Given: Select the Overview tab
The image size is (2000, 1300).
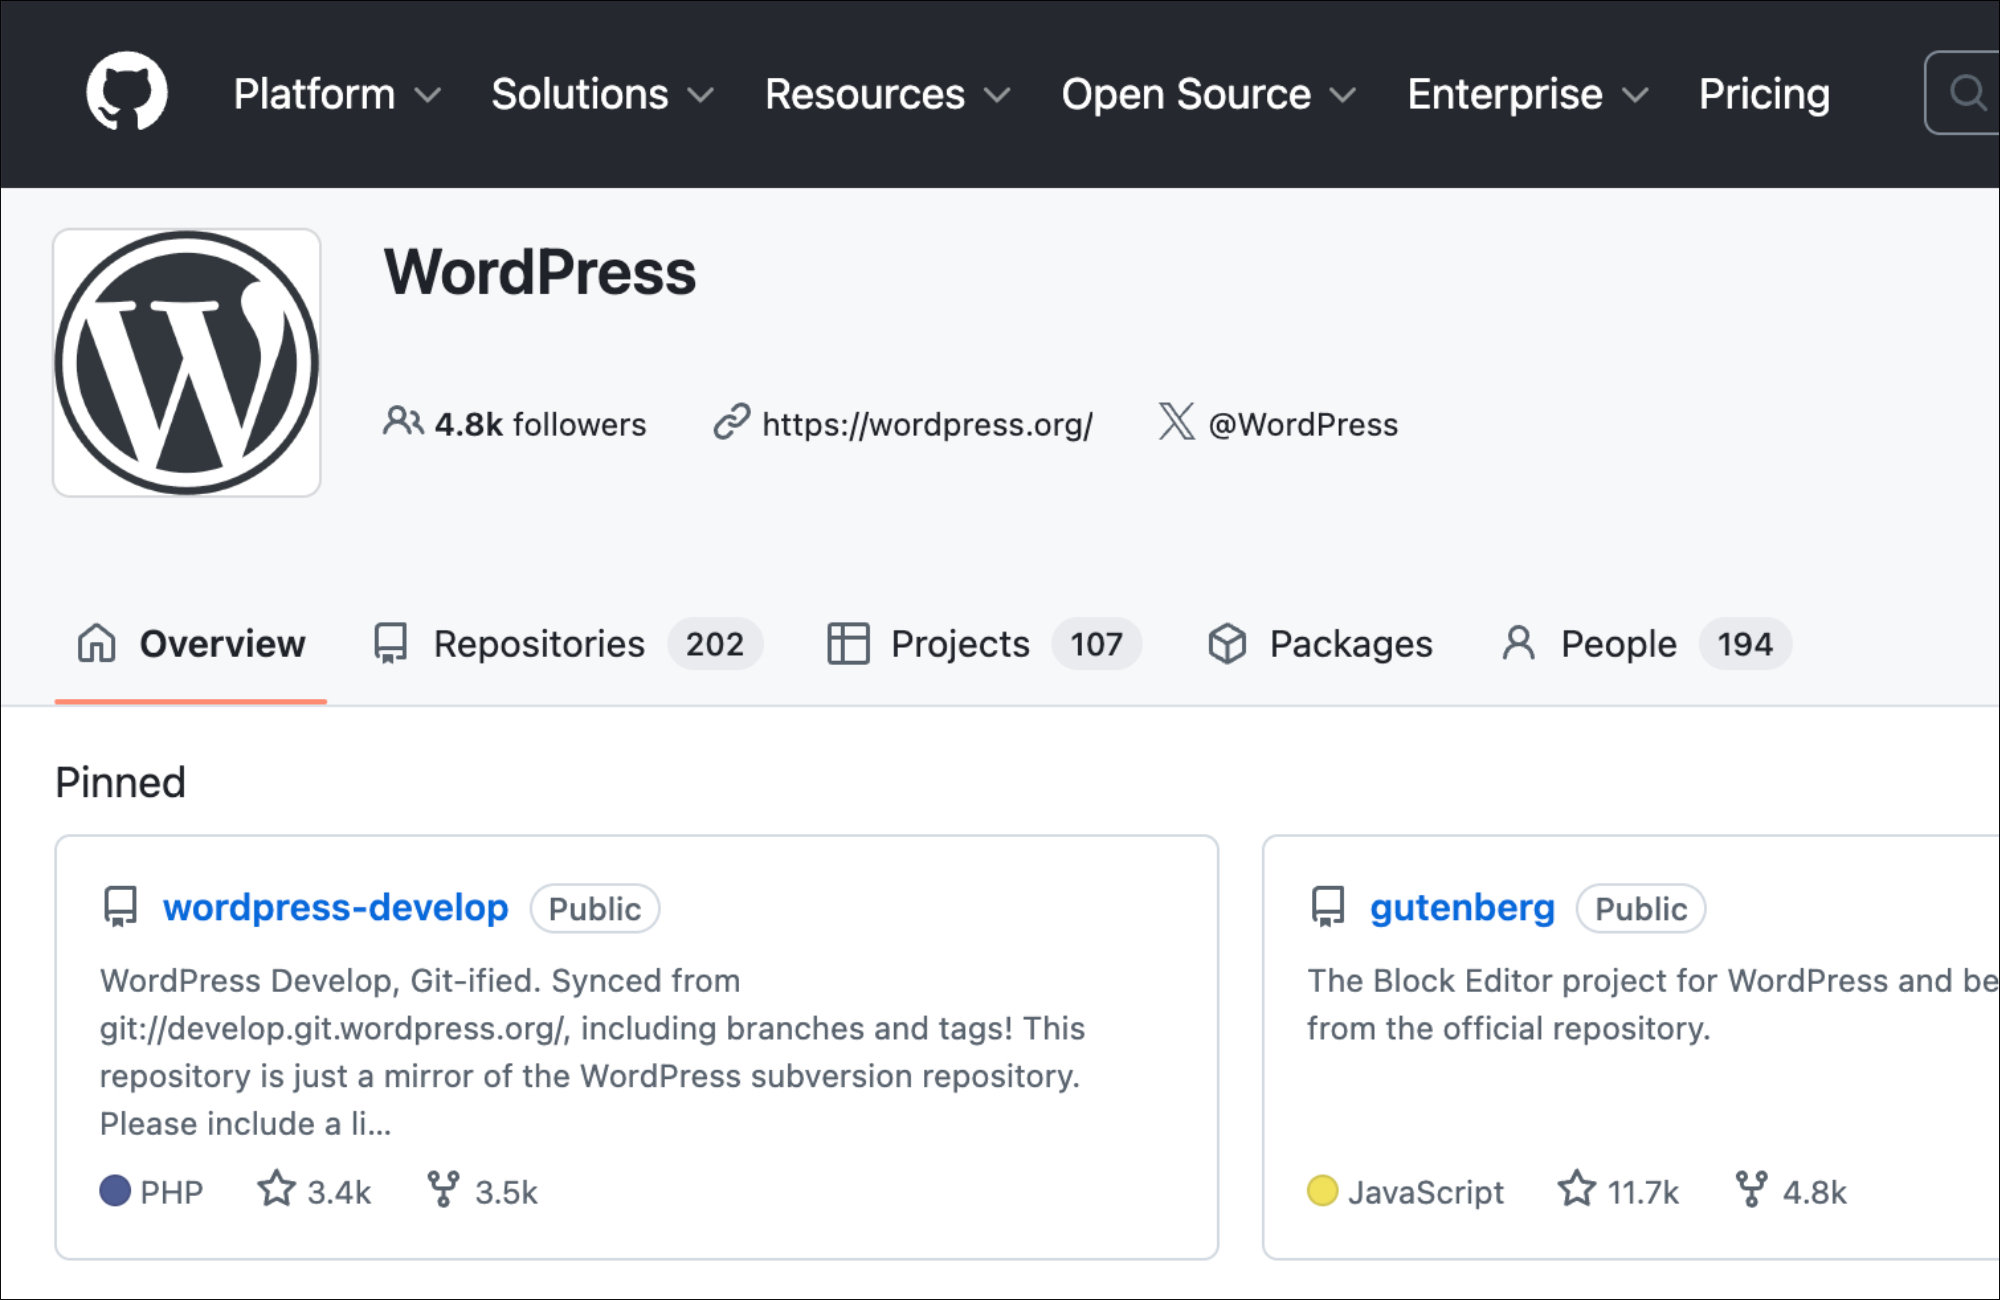Looking at the screenshot, I should [191, 644].
